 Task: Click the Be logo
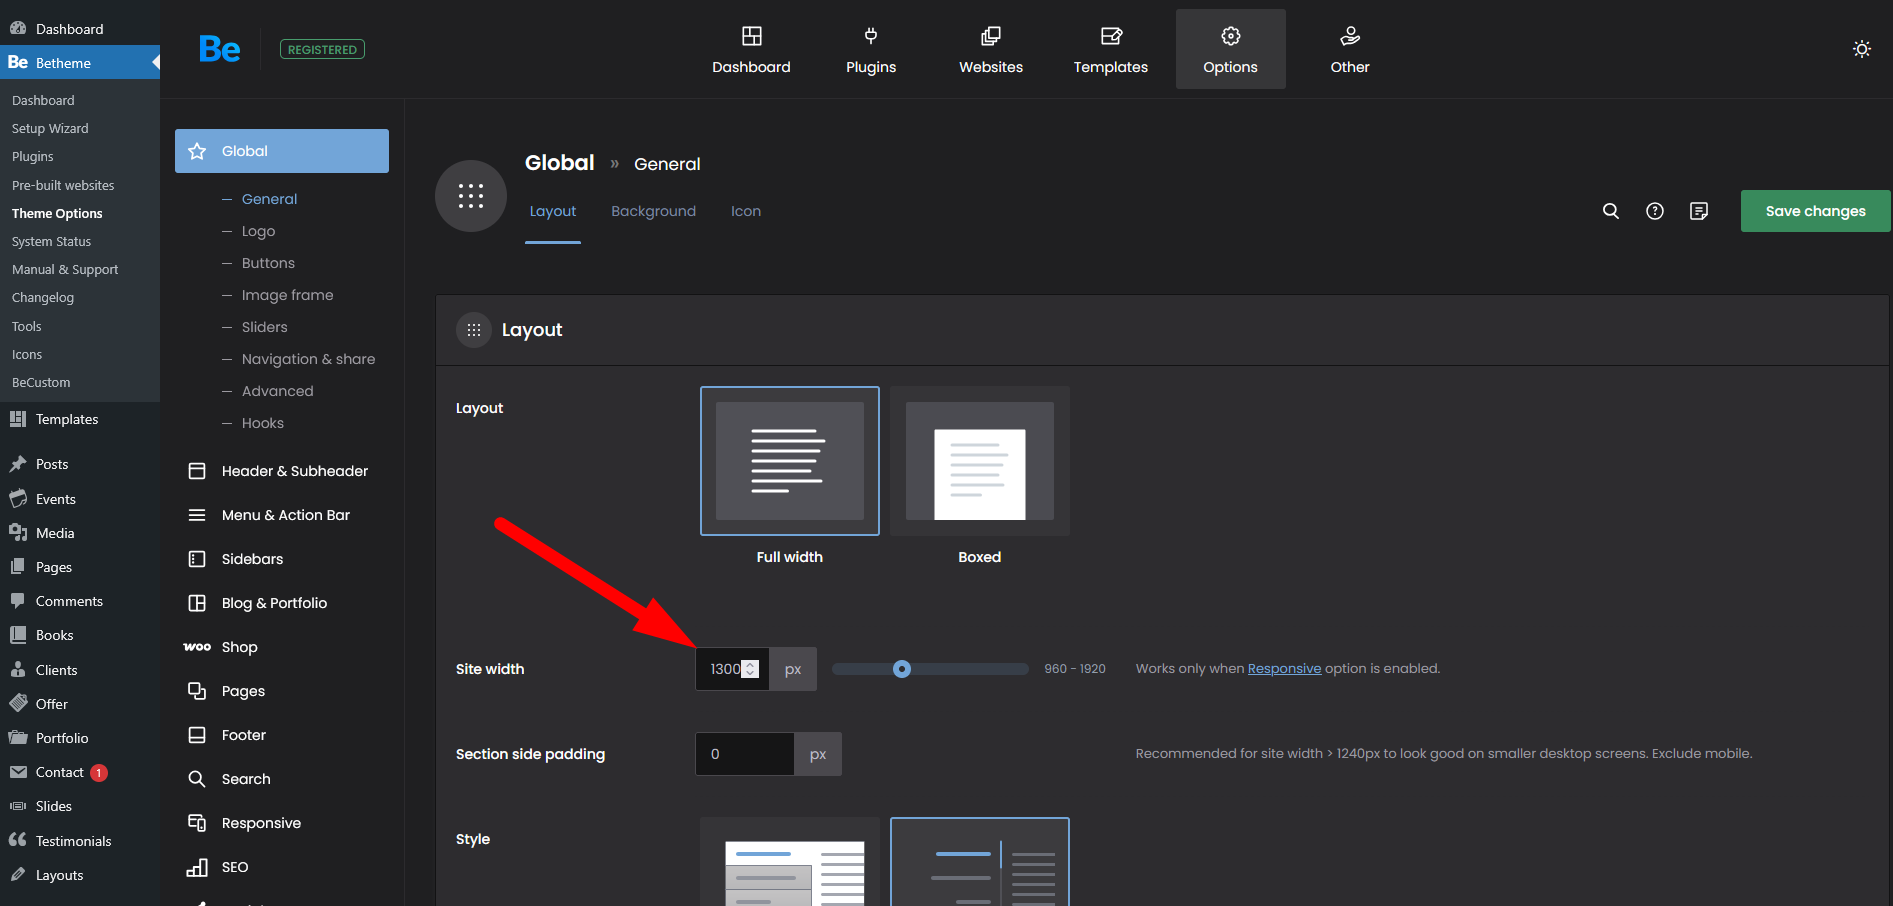pyautogui.click(x=219, y=49)
